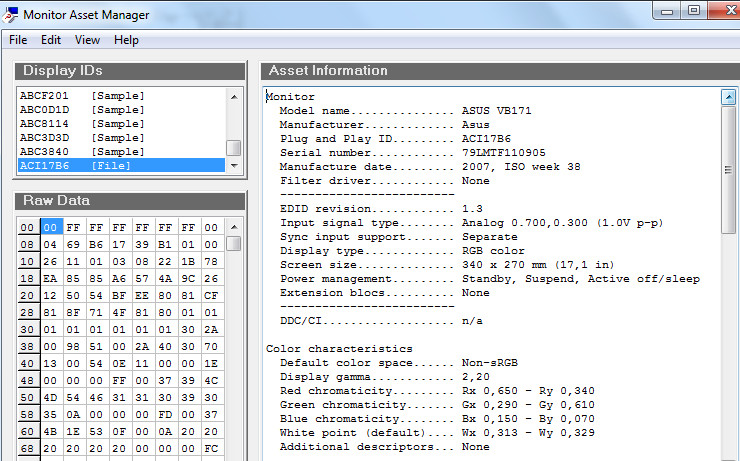
Task: Open the View menu
Action: tap(87, 40)
